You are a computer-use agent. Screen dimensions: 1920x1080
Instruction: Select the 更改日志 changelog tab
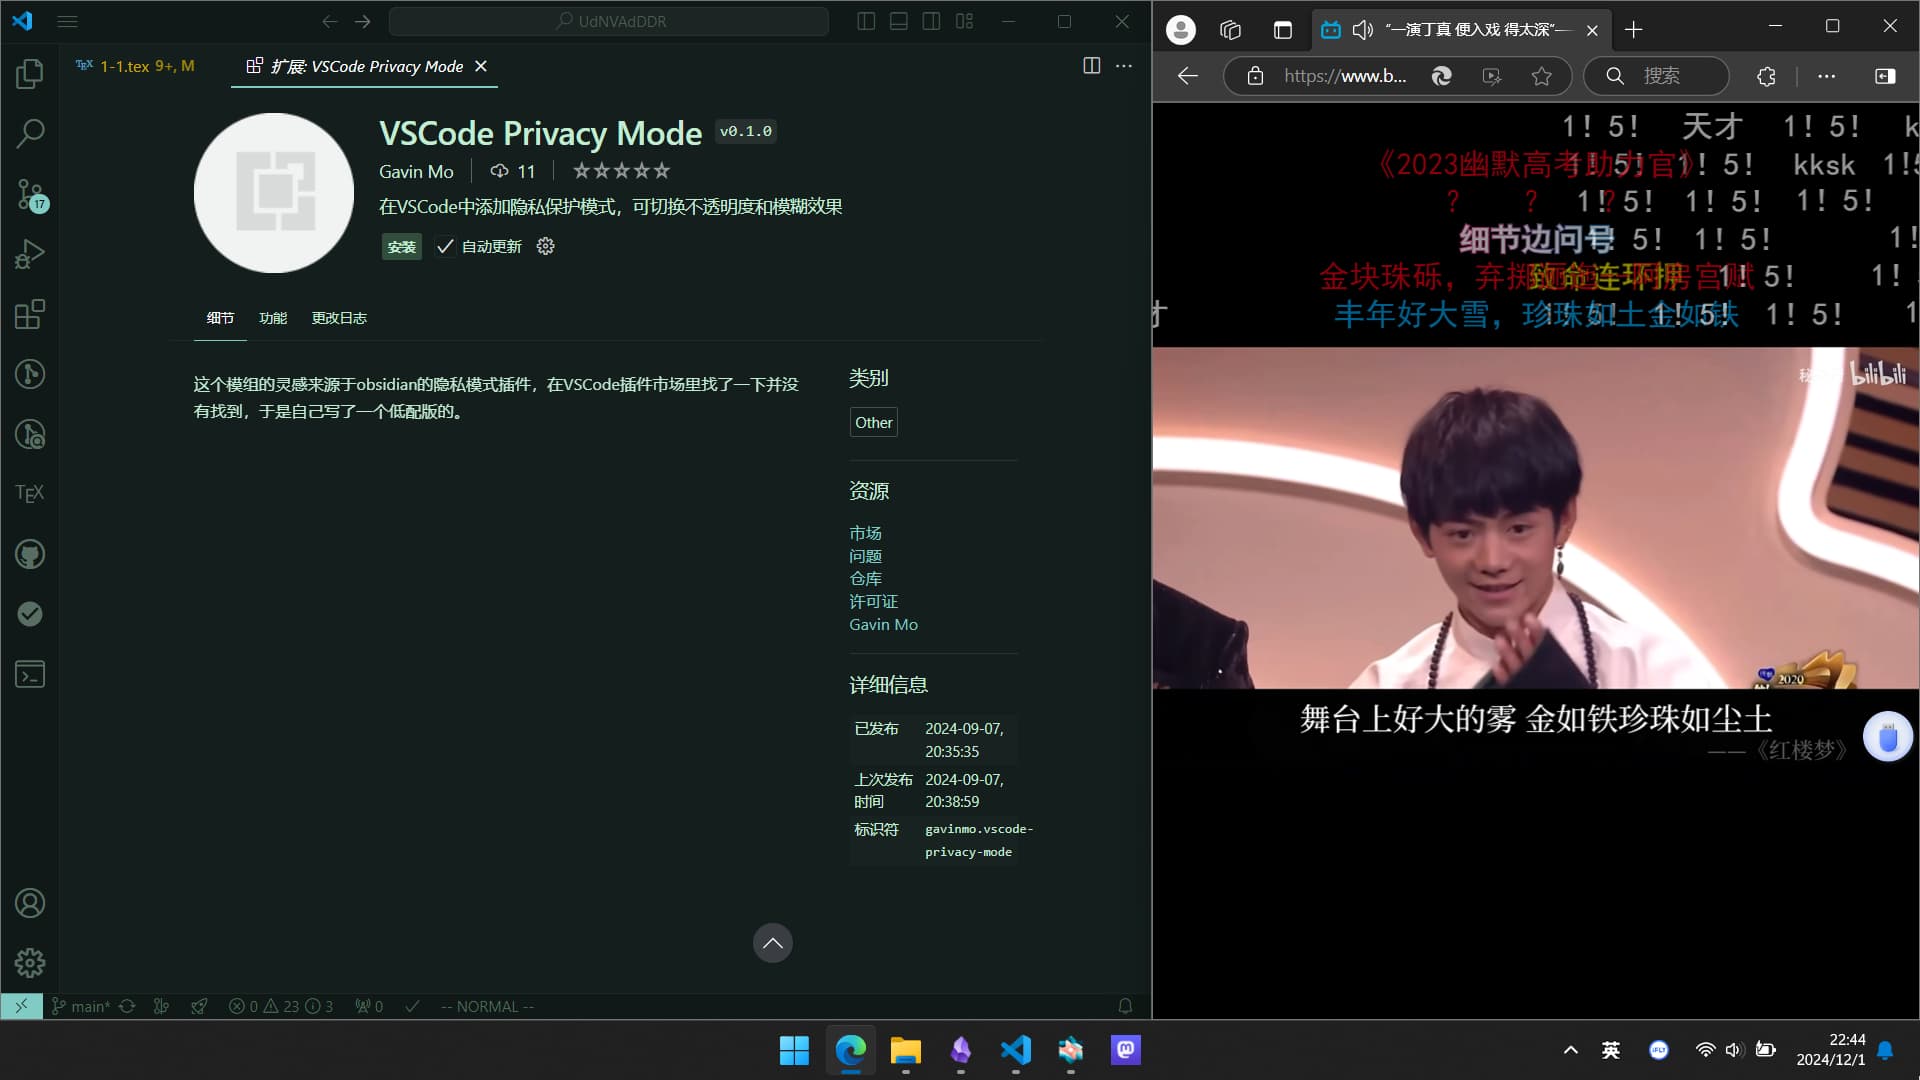click(339, 318)
